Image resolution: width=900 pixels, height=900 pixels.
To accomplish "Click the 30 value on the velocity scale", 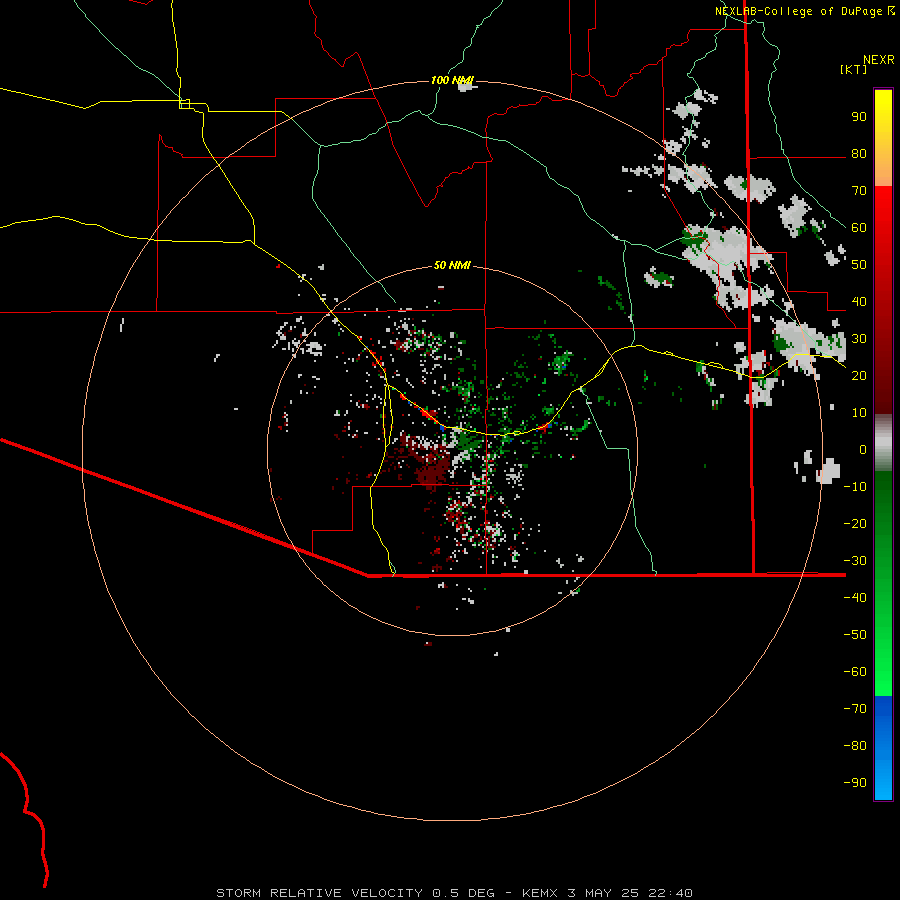I will tap(859, 339).
